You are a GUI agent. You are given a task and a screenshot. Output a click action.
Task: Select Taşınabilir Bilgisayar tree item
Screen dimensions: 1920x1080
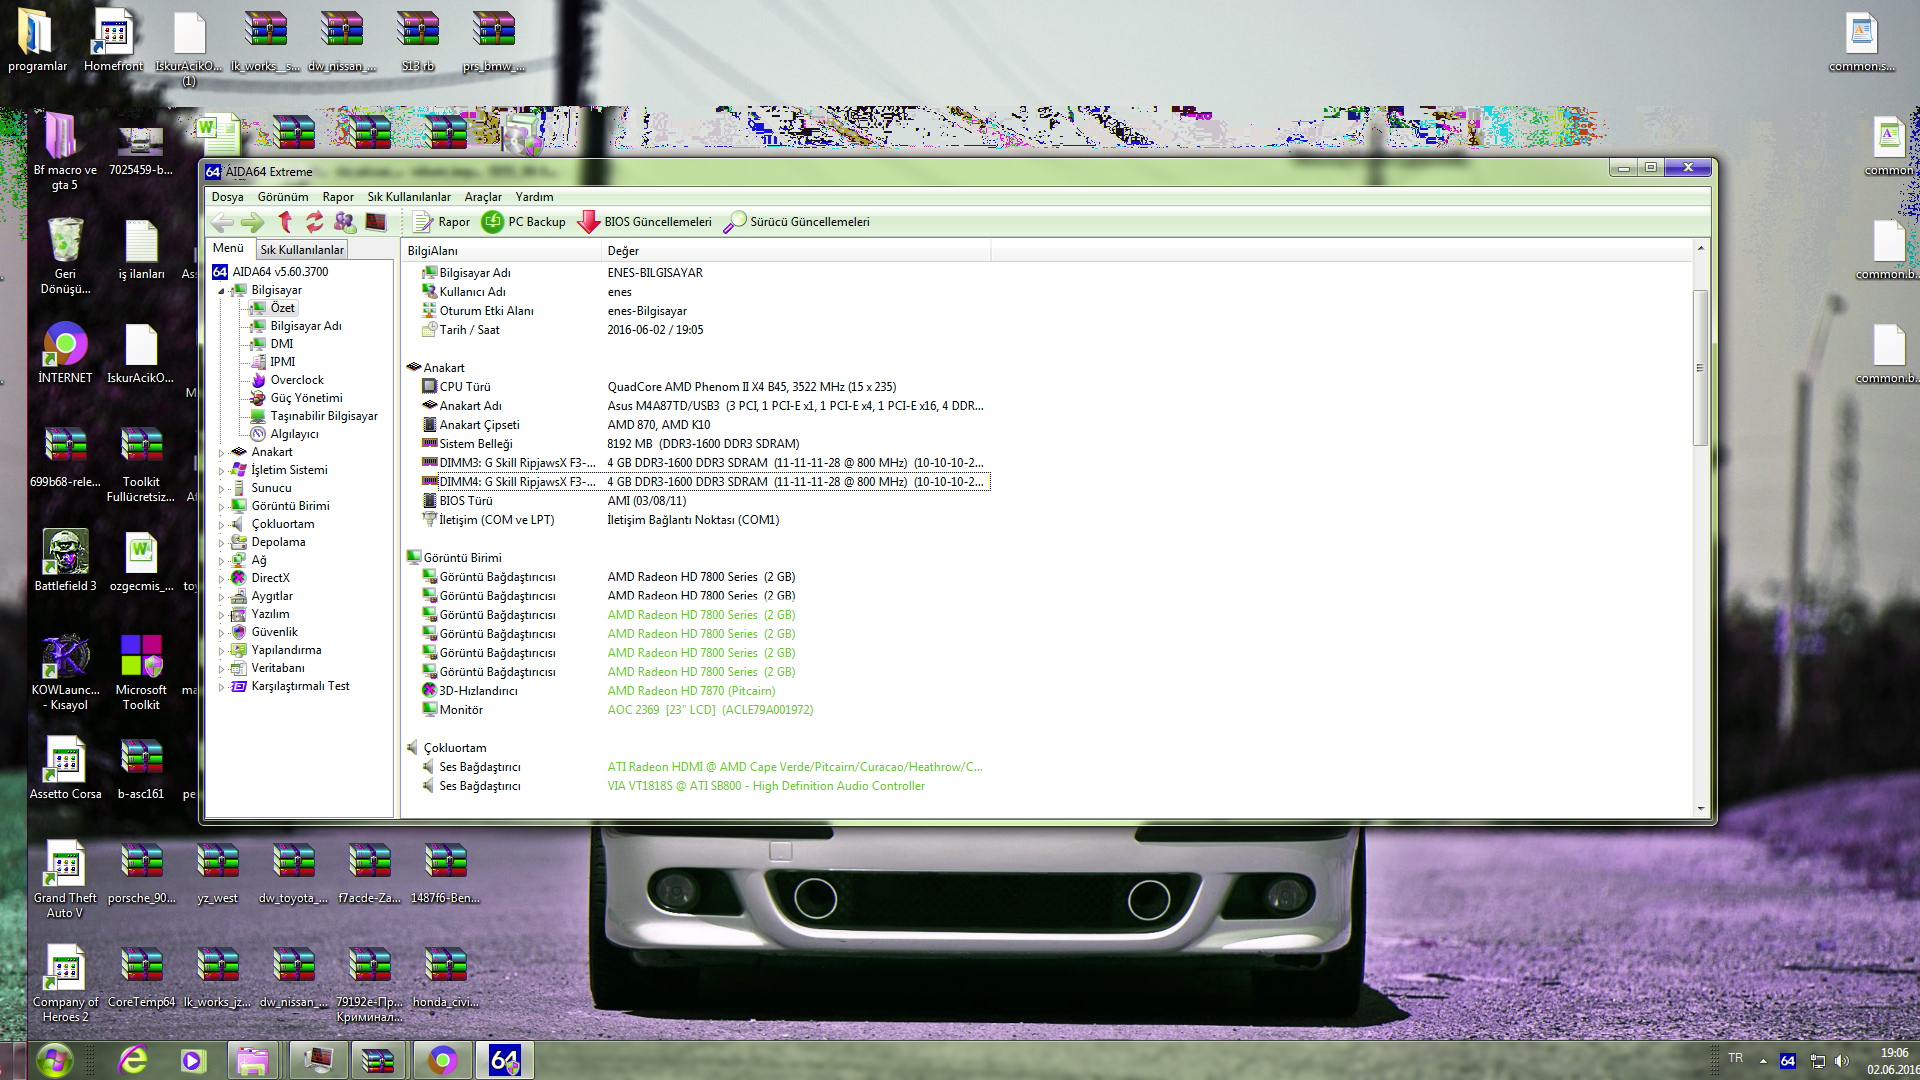(323, 416)
